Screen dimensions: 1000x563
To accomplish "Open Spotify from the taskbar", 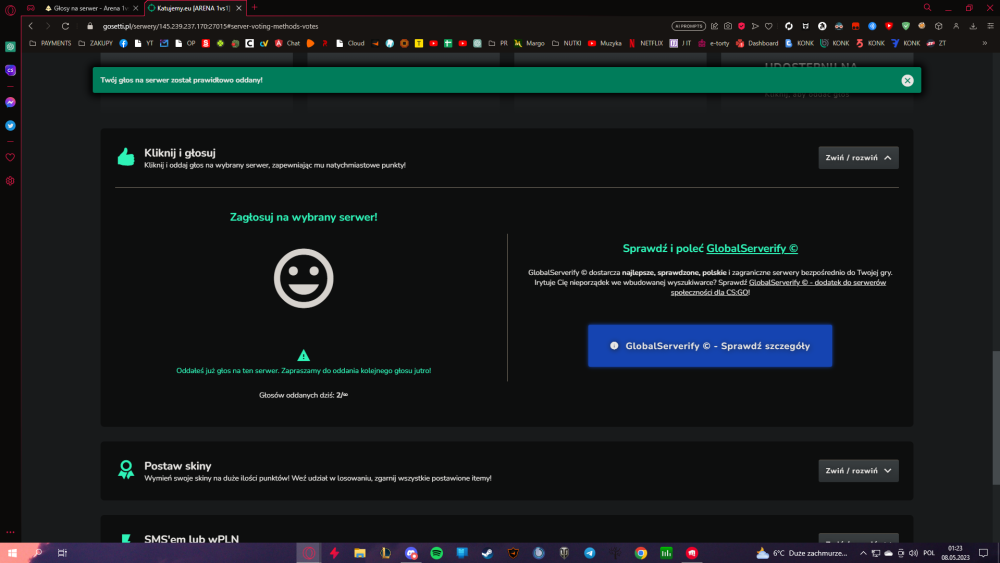I will pos(437,553).
